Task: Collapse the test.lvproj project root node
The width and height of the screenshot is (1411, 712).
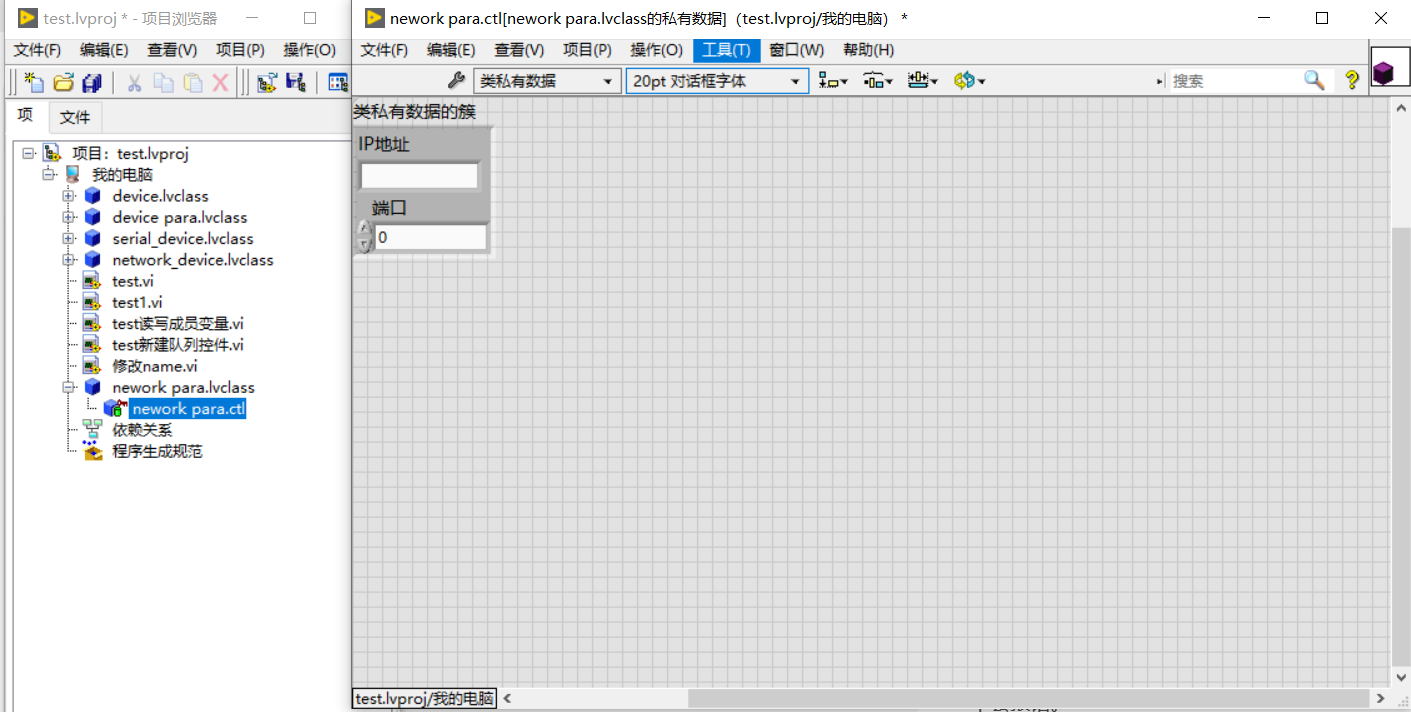Action: point(28,154)
